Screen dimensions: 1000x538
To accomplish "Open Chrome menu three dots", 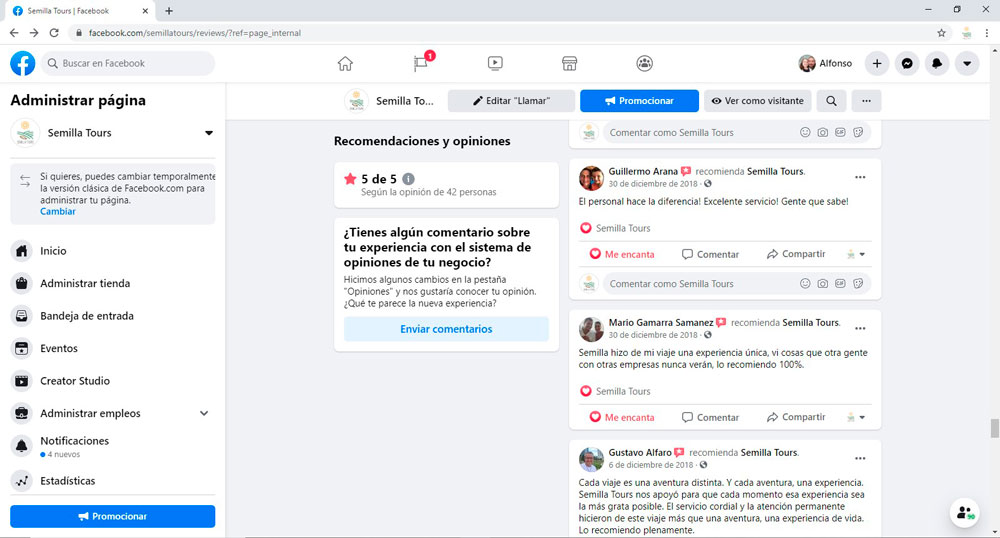I will 987,33.
